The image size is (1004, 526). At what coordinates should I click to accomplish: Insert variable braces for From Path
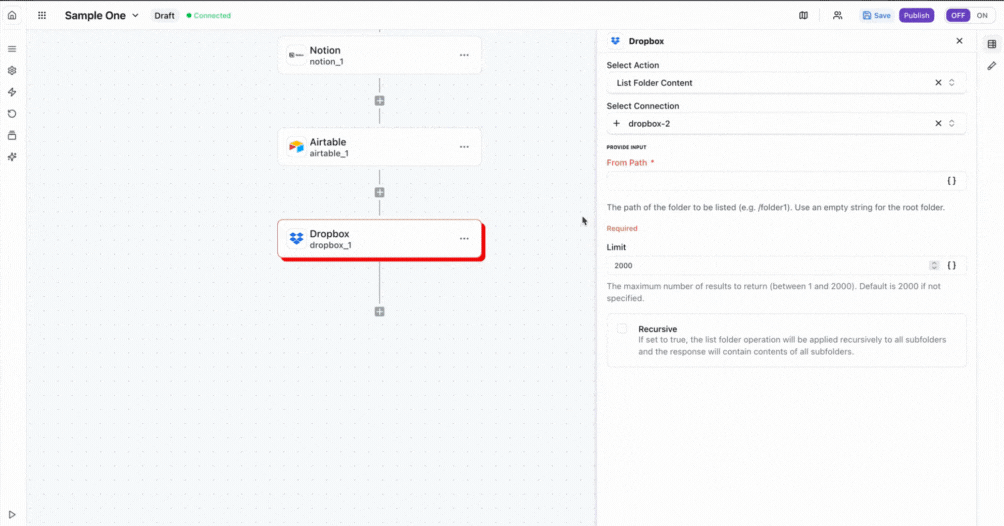tap(951, 181)
